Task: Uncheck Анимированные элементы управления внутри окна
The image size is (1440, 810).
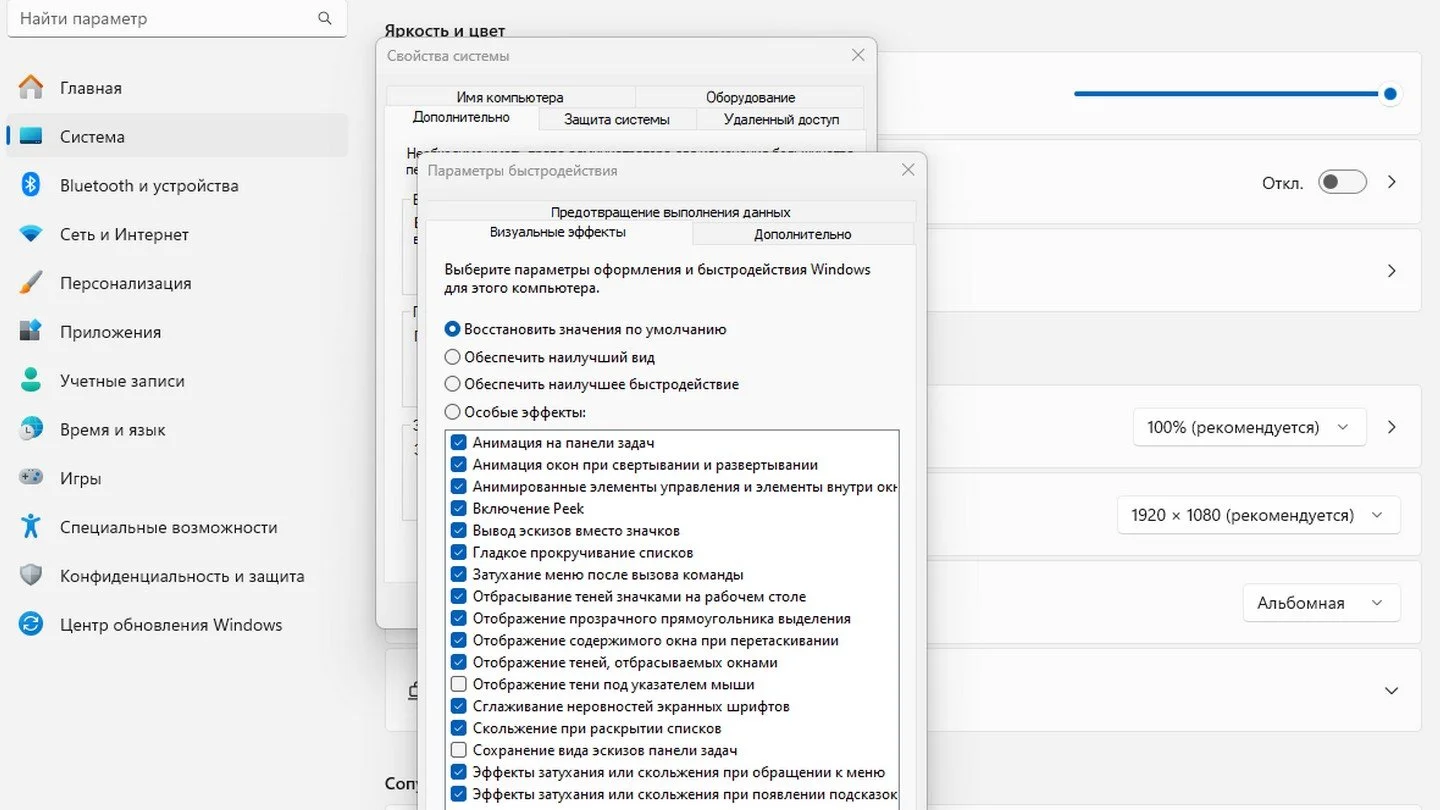Action: point(458,486)
